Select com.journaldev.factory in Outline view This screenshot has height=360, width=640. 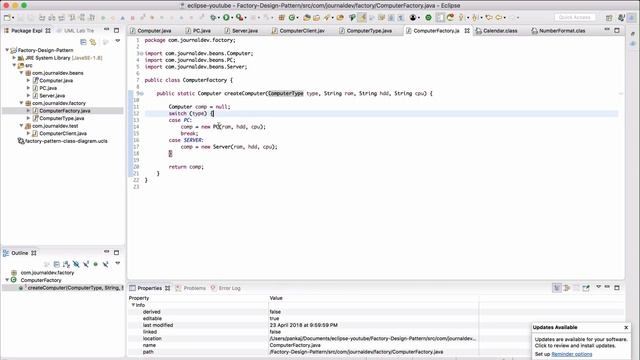tap(47, 273)
